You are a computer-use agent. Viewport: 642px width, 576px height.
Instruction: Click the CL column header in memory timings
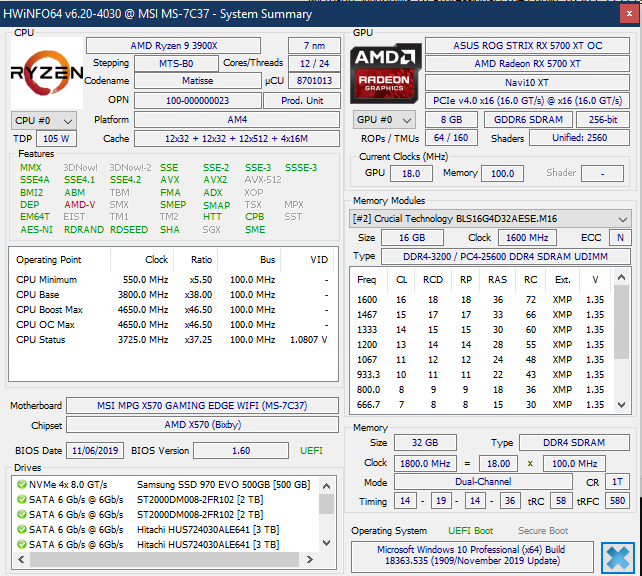pyautogui.click(x=401, y=280)
